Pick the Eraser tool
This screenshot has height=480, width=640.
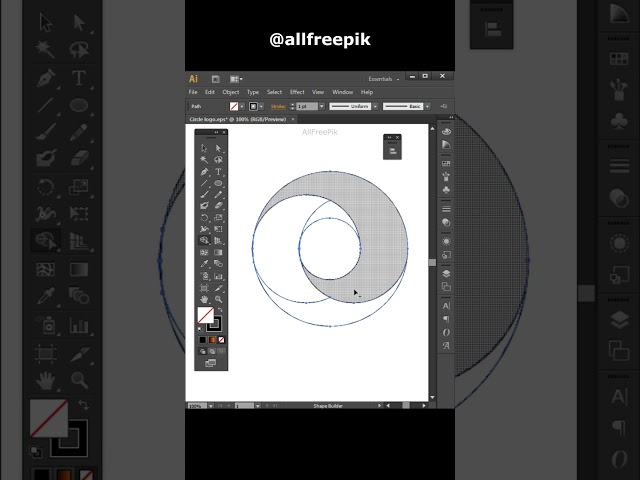tap(218, 206)
